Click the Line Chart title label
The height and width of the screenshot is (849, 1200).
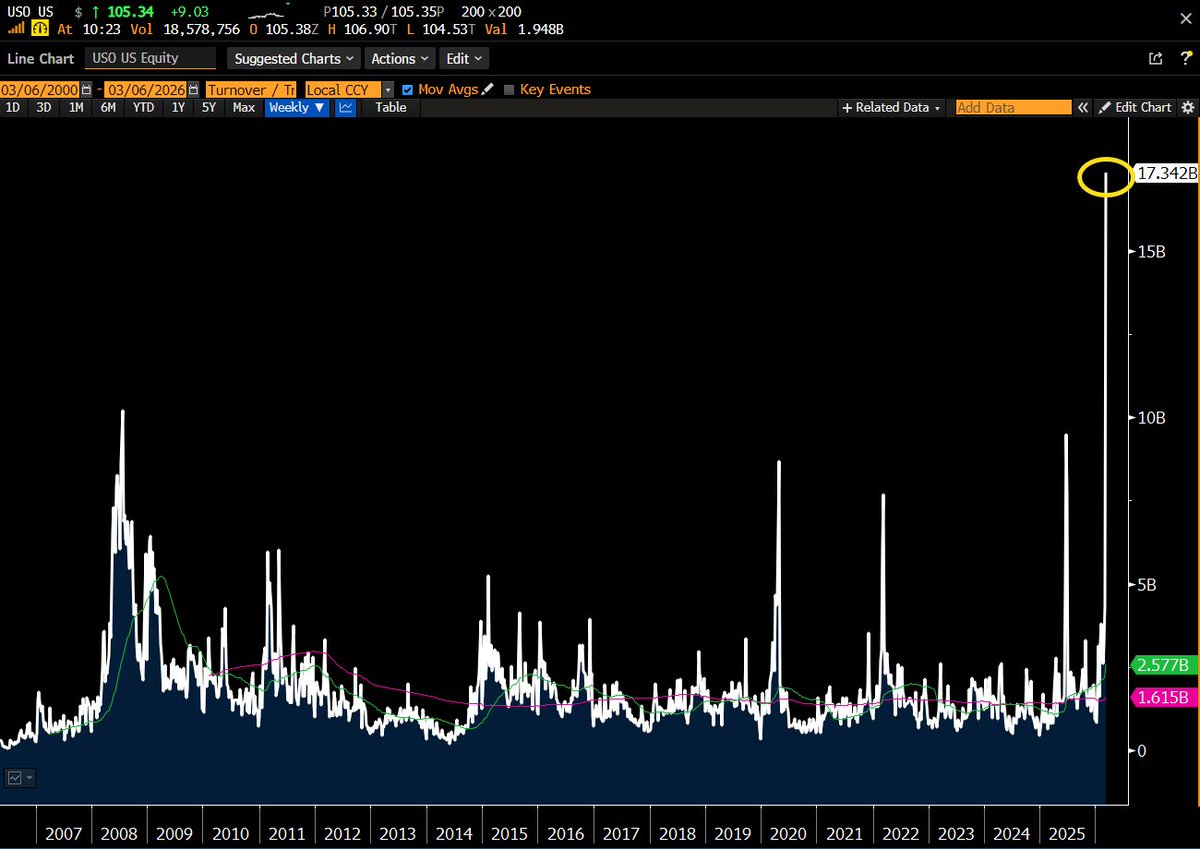(41, 59)
